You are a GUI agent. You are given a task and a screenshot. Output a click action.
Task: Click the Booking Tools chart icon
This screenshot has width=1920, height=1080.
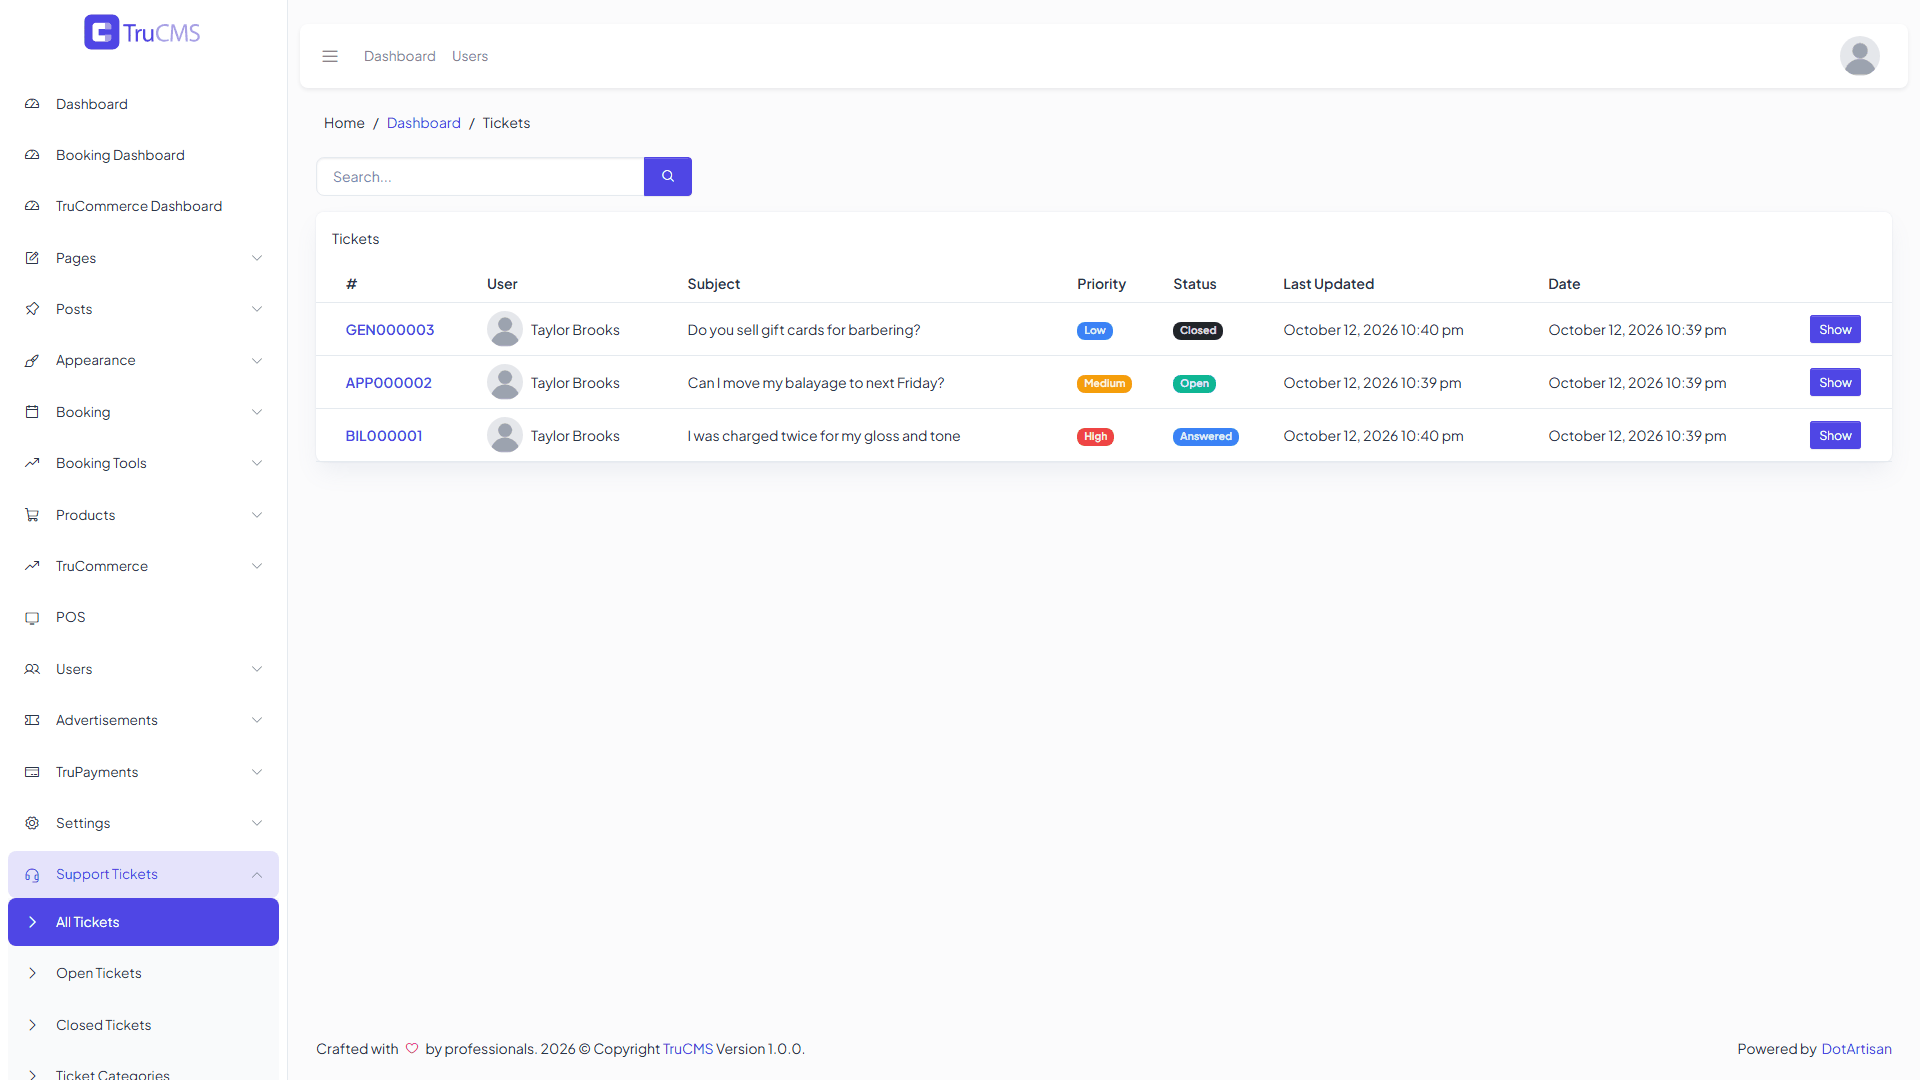click(32, 463)
